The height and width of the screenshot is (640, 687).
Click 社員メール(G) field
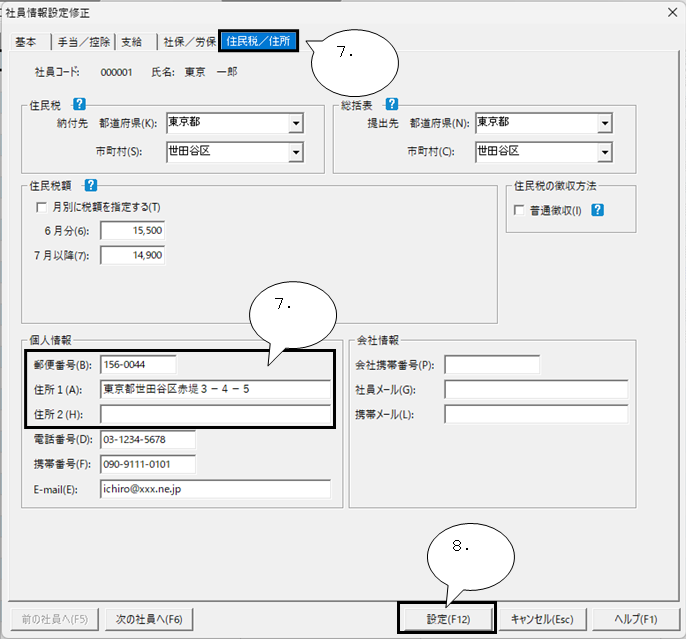[x=536, y=389]
